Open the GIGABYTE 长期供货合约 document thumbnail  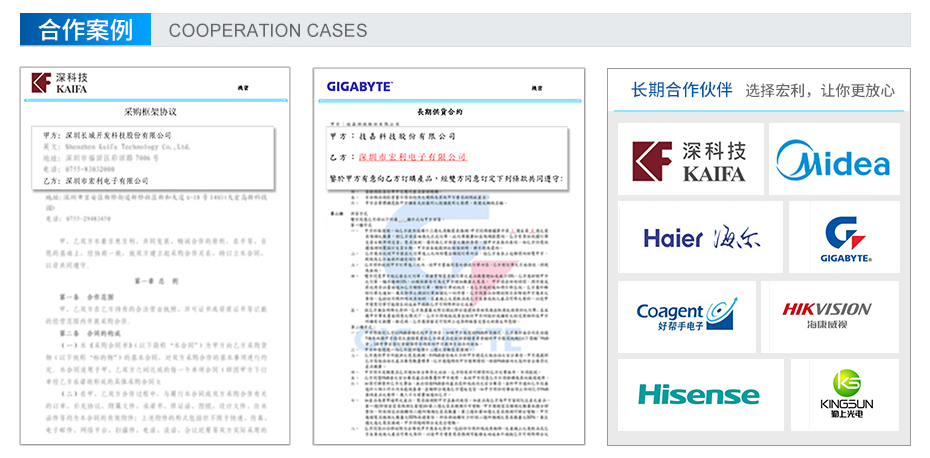click(449, 256)
